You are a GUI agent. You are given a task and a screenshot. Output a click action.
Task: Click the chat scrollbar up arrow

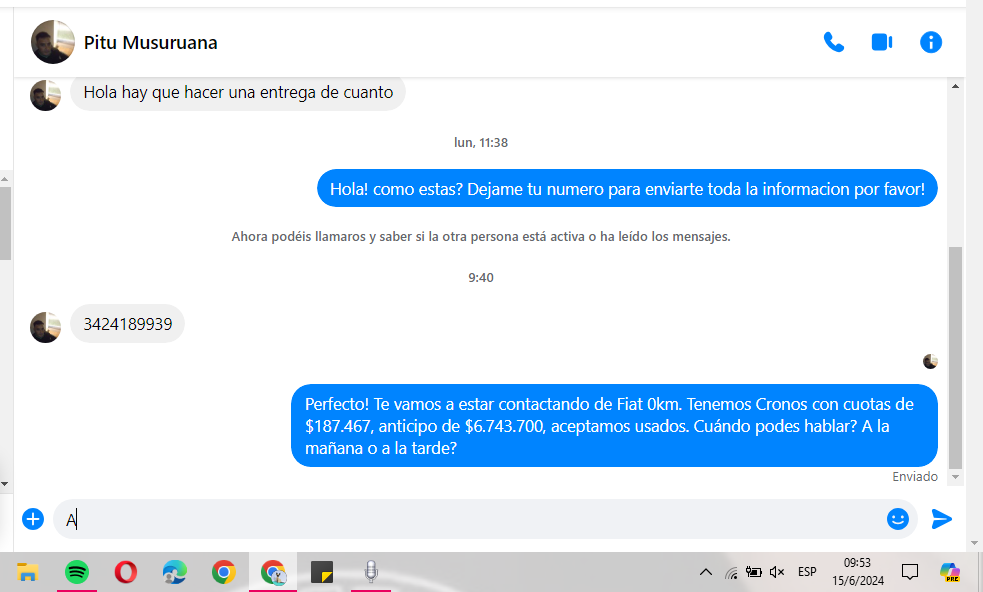coord(955,87)
